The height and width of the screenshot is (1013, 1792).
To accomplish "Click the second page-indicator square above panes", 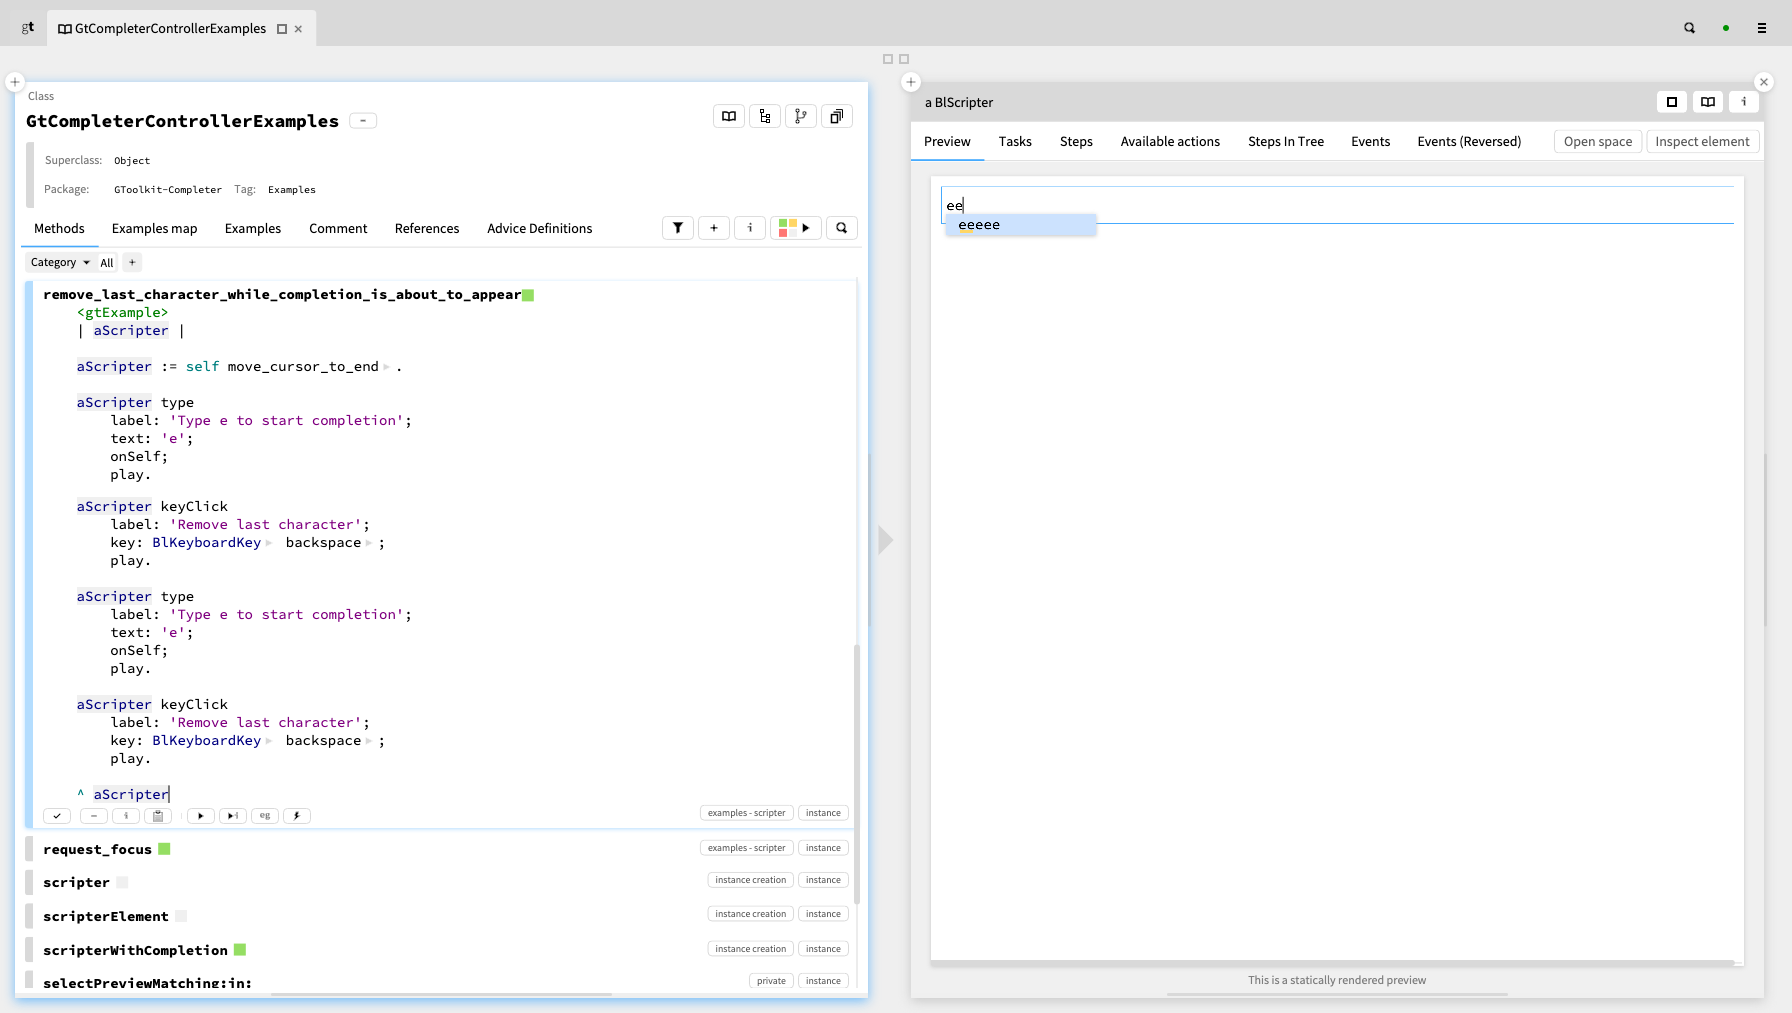I will (x=904, y=59).
